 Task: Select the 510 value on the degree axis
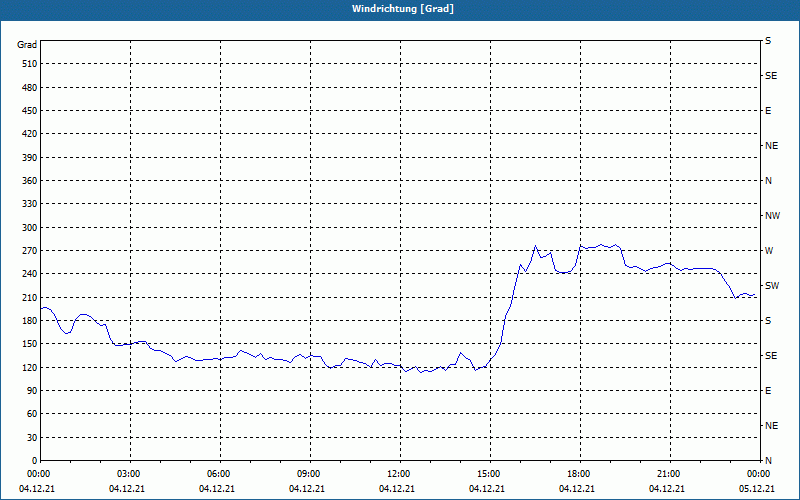tap(30, 64)
